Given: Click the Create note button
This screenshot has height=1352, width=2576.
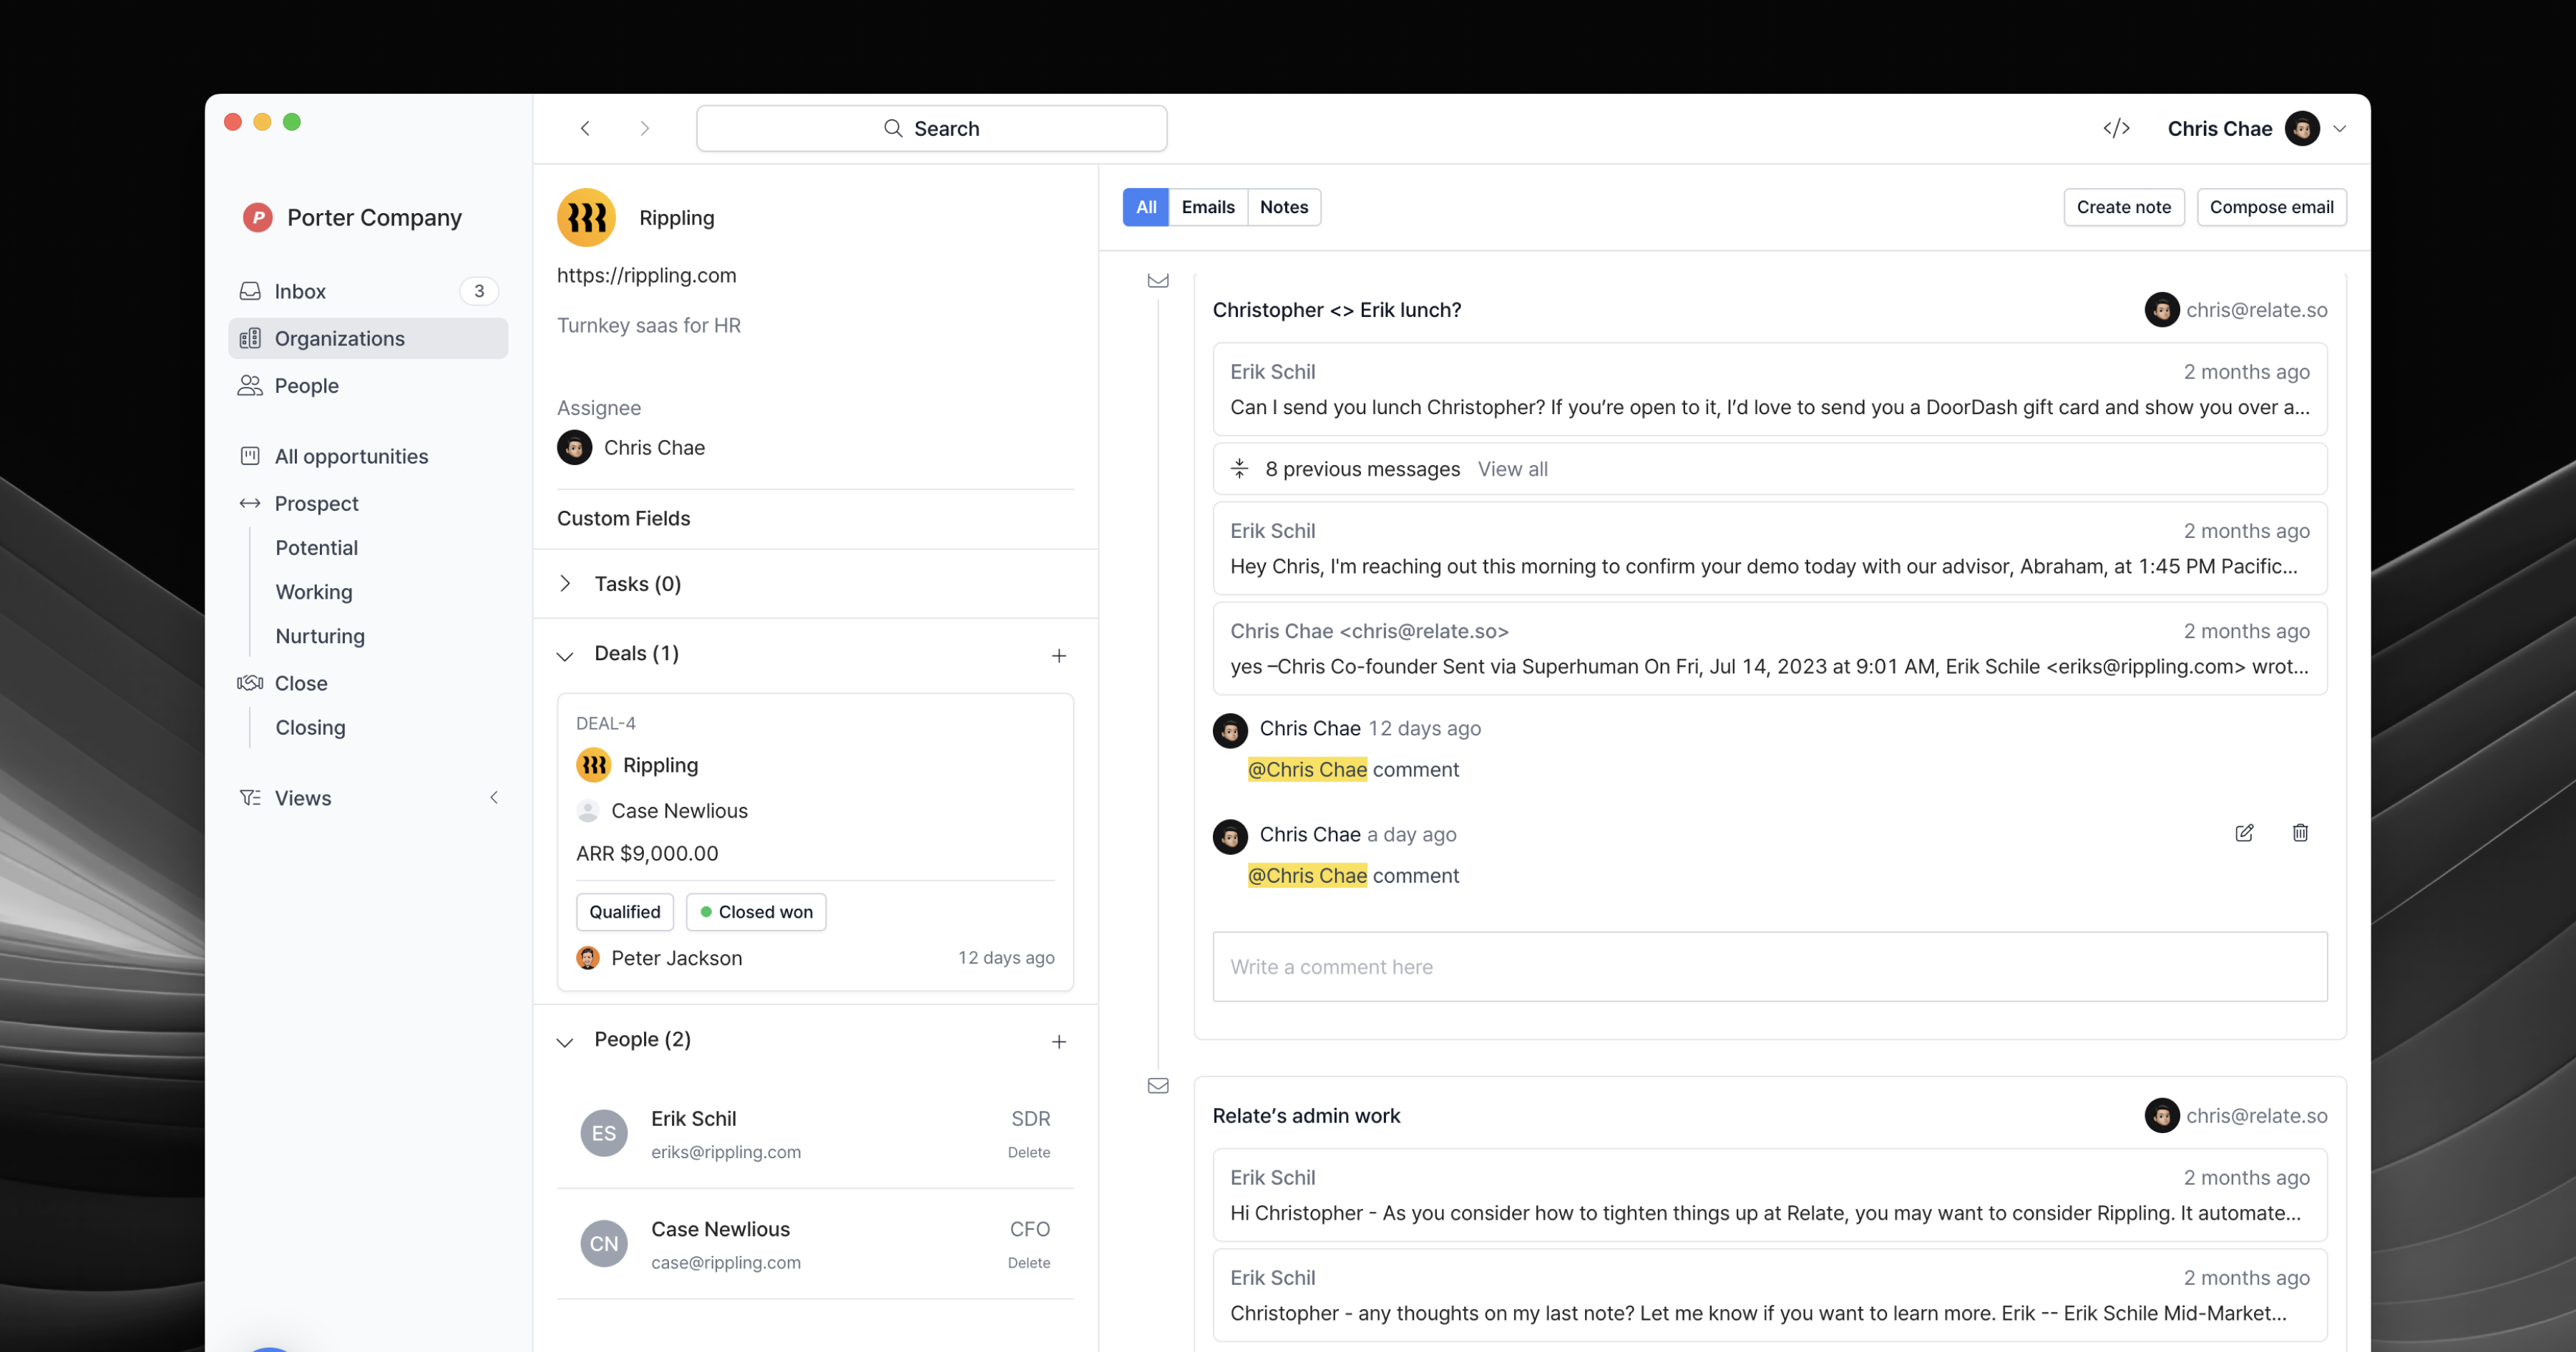Looking at the screenshot, I should coord(2123,207).
